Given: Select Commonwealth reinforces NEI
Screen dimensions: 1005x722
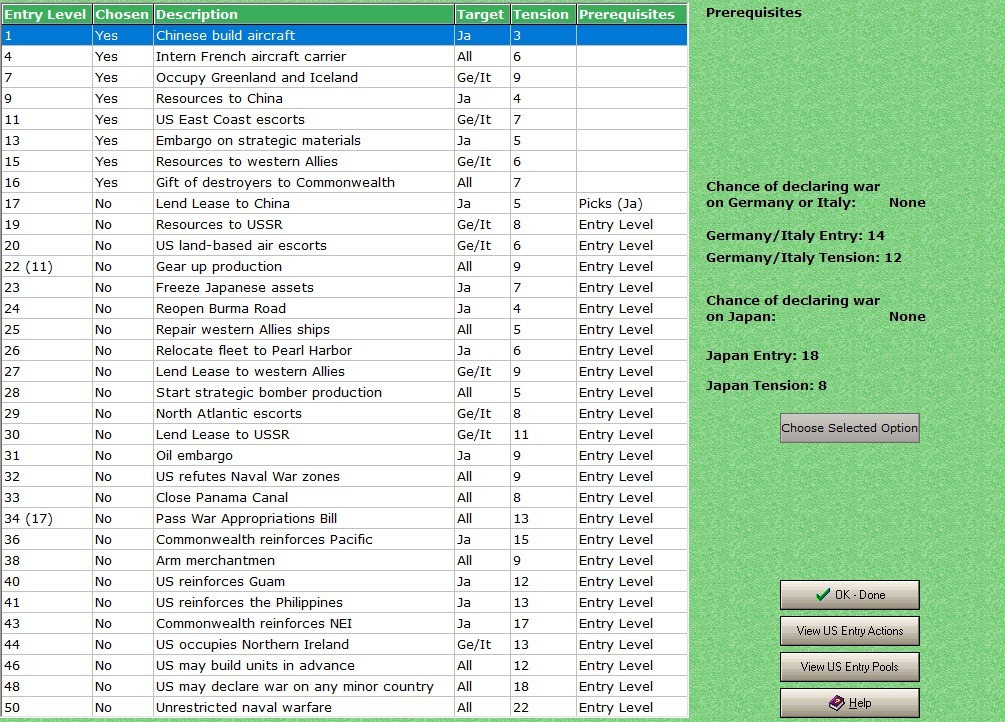Looking at the screenshot, I should [x=345, y=623].
